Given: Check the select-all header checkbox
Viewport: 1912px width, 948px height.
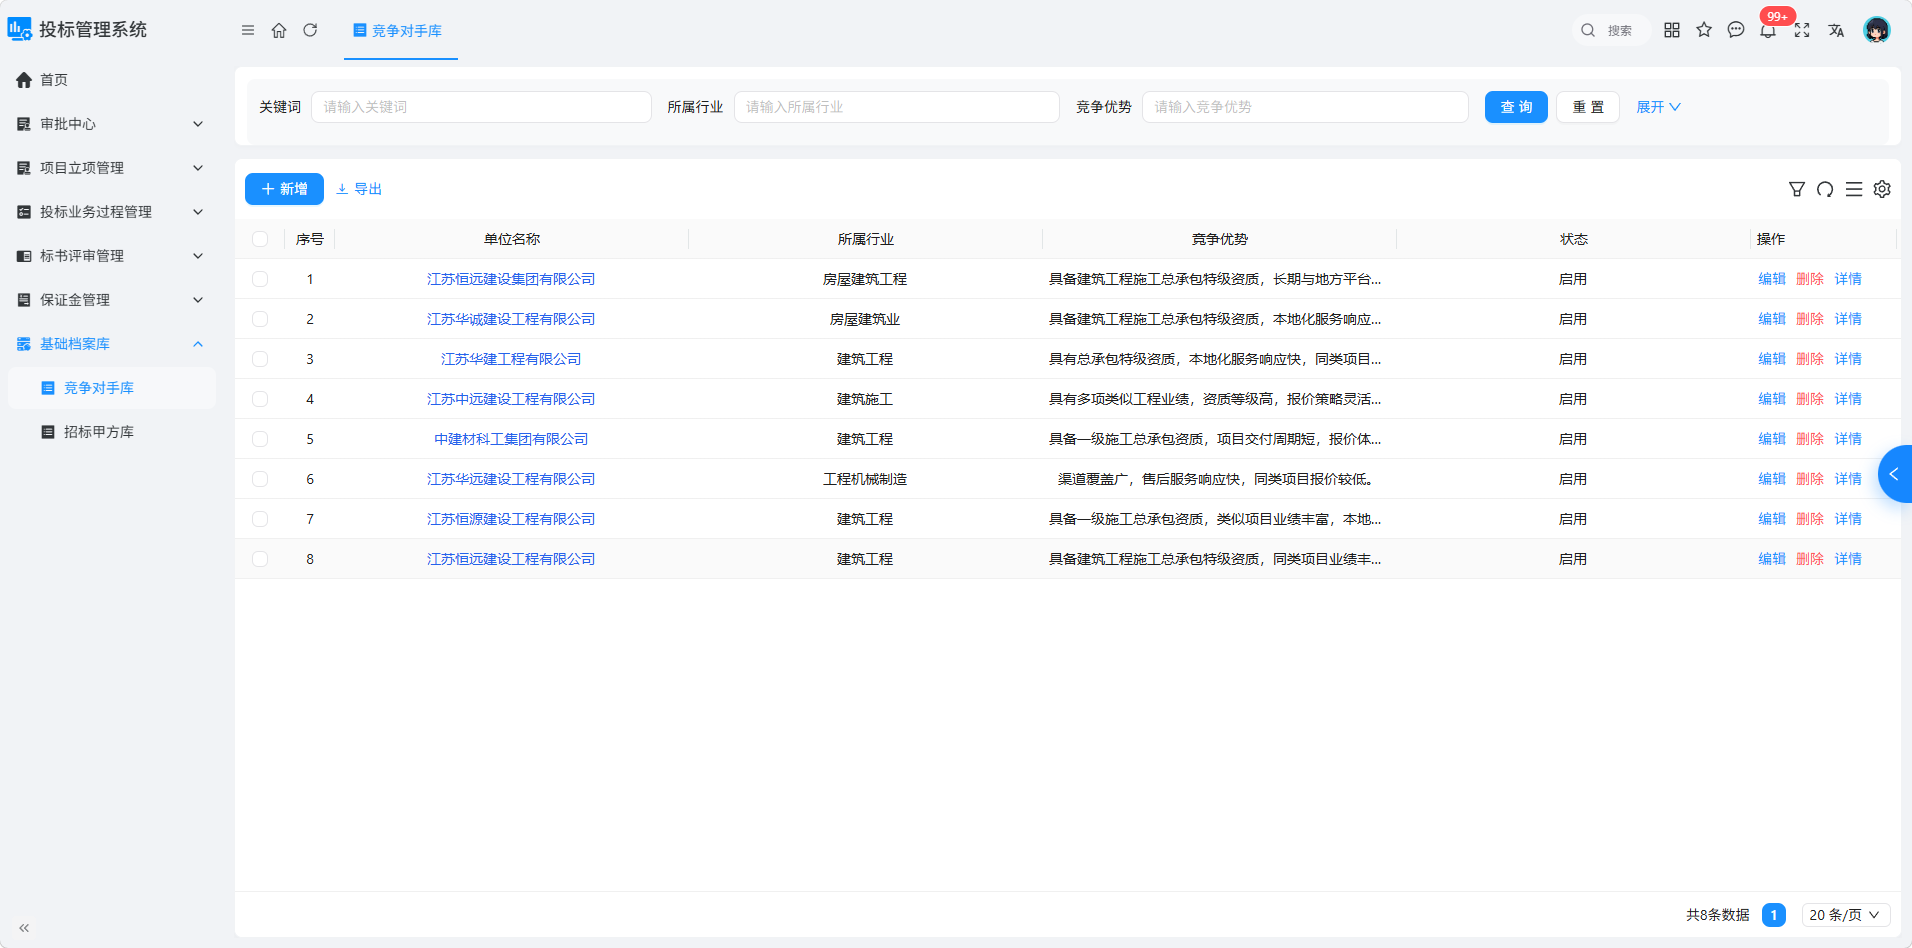Looking at the screenshot, I should point(260,239).
